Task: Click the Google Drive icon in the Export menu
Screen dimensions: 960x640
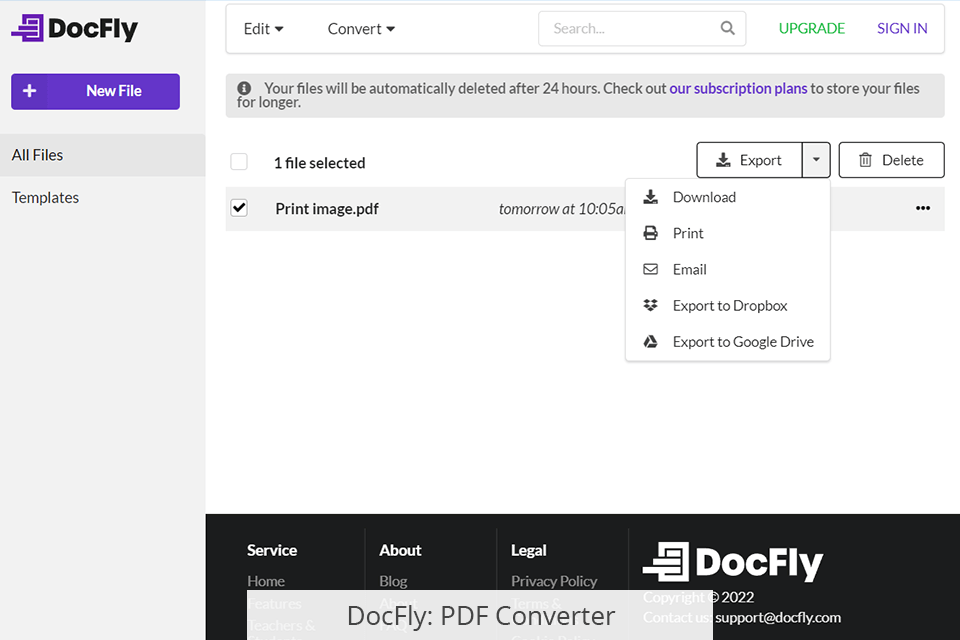Action: tap(650, 341)
